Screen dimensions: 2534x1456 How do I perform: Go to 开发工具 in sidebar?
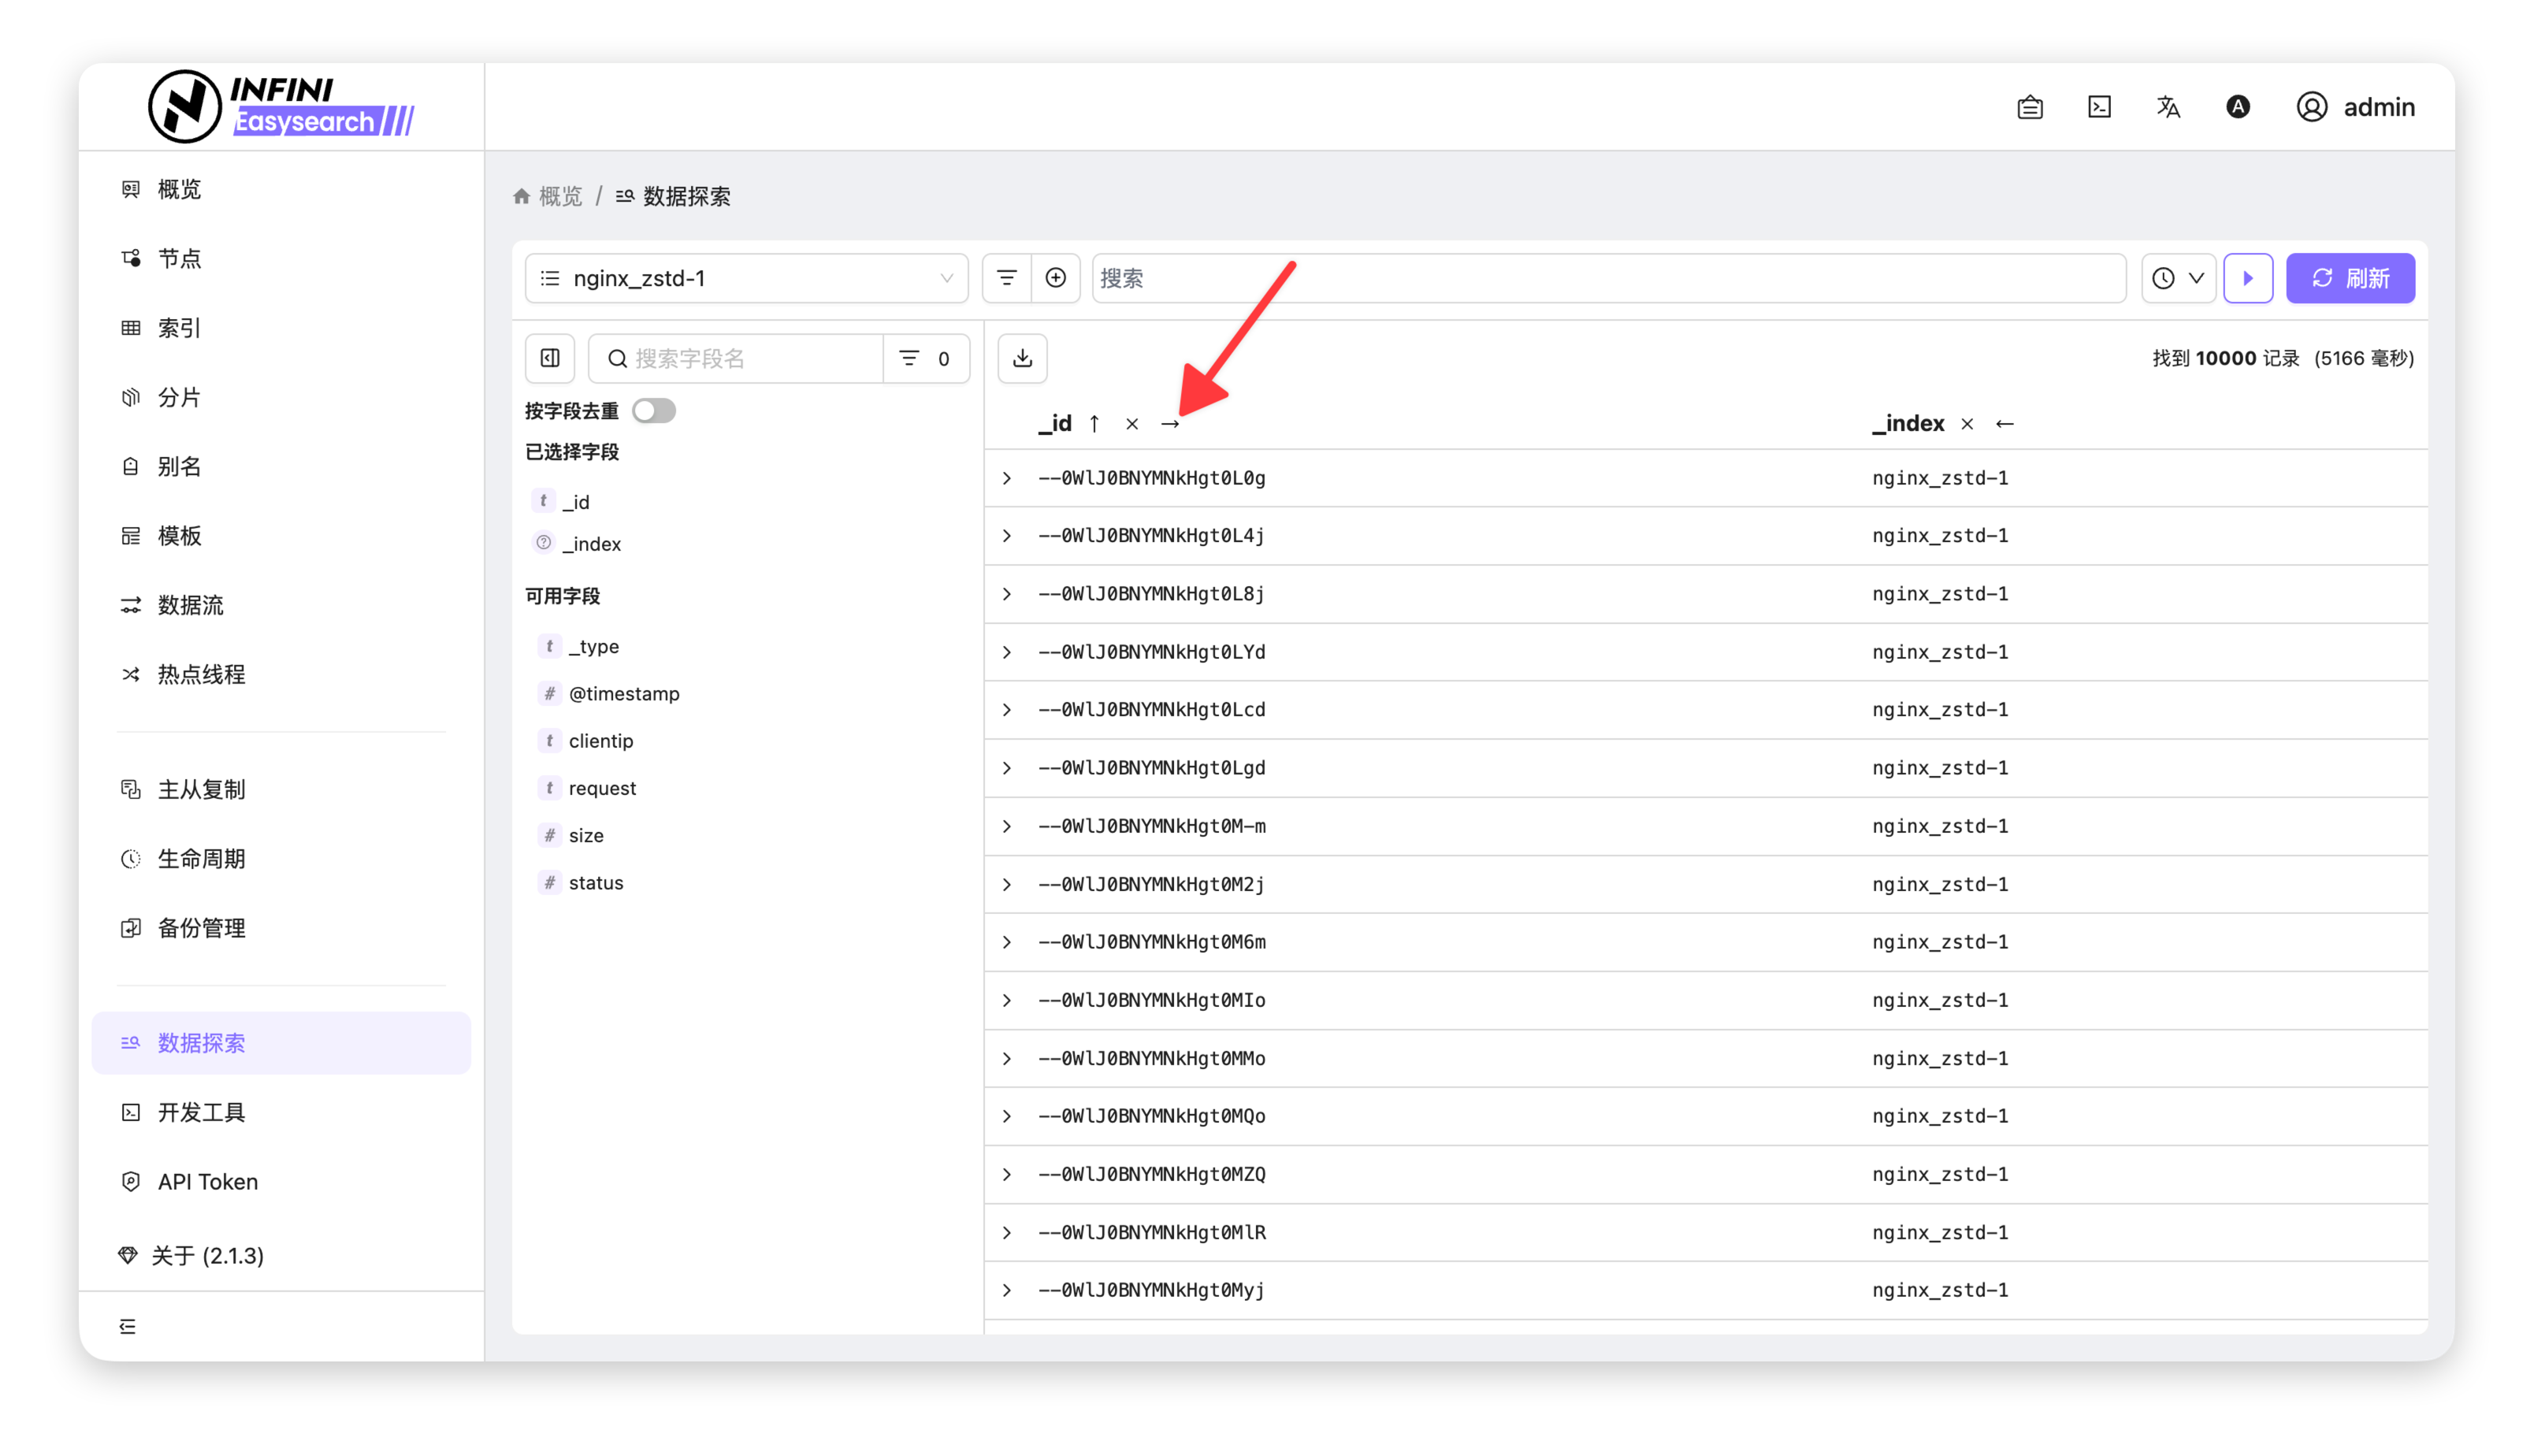pyautogui.click(x=201, y=1112)
